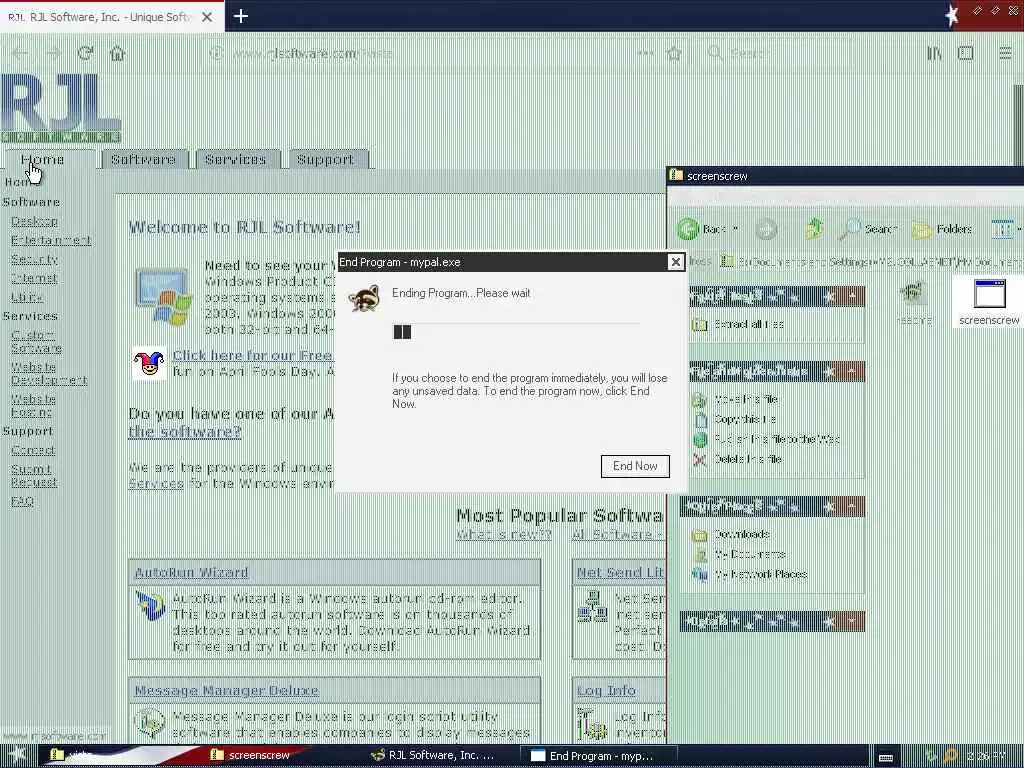Go to the browser home page icon
Image resolution: width=1024 pixels, height=768 pixels.
pos(118,53)
